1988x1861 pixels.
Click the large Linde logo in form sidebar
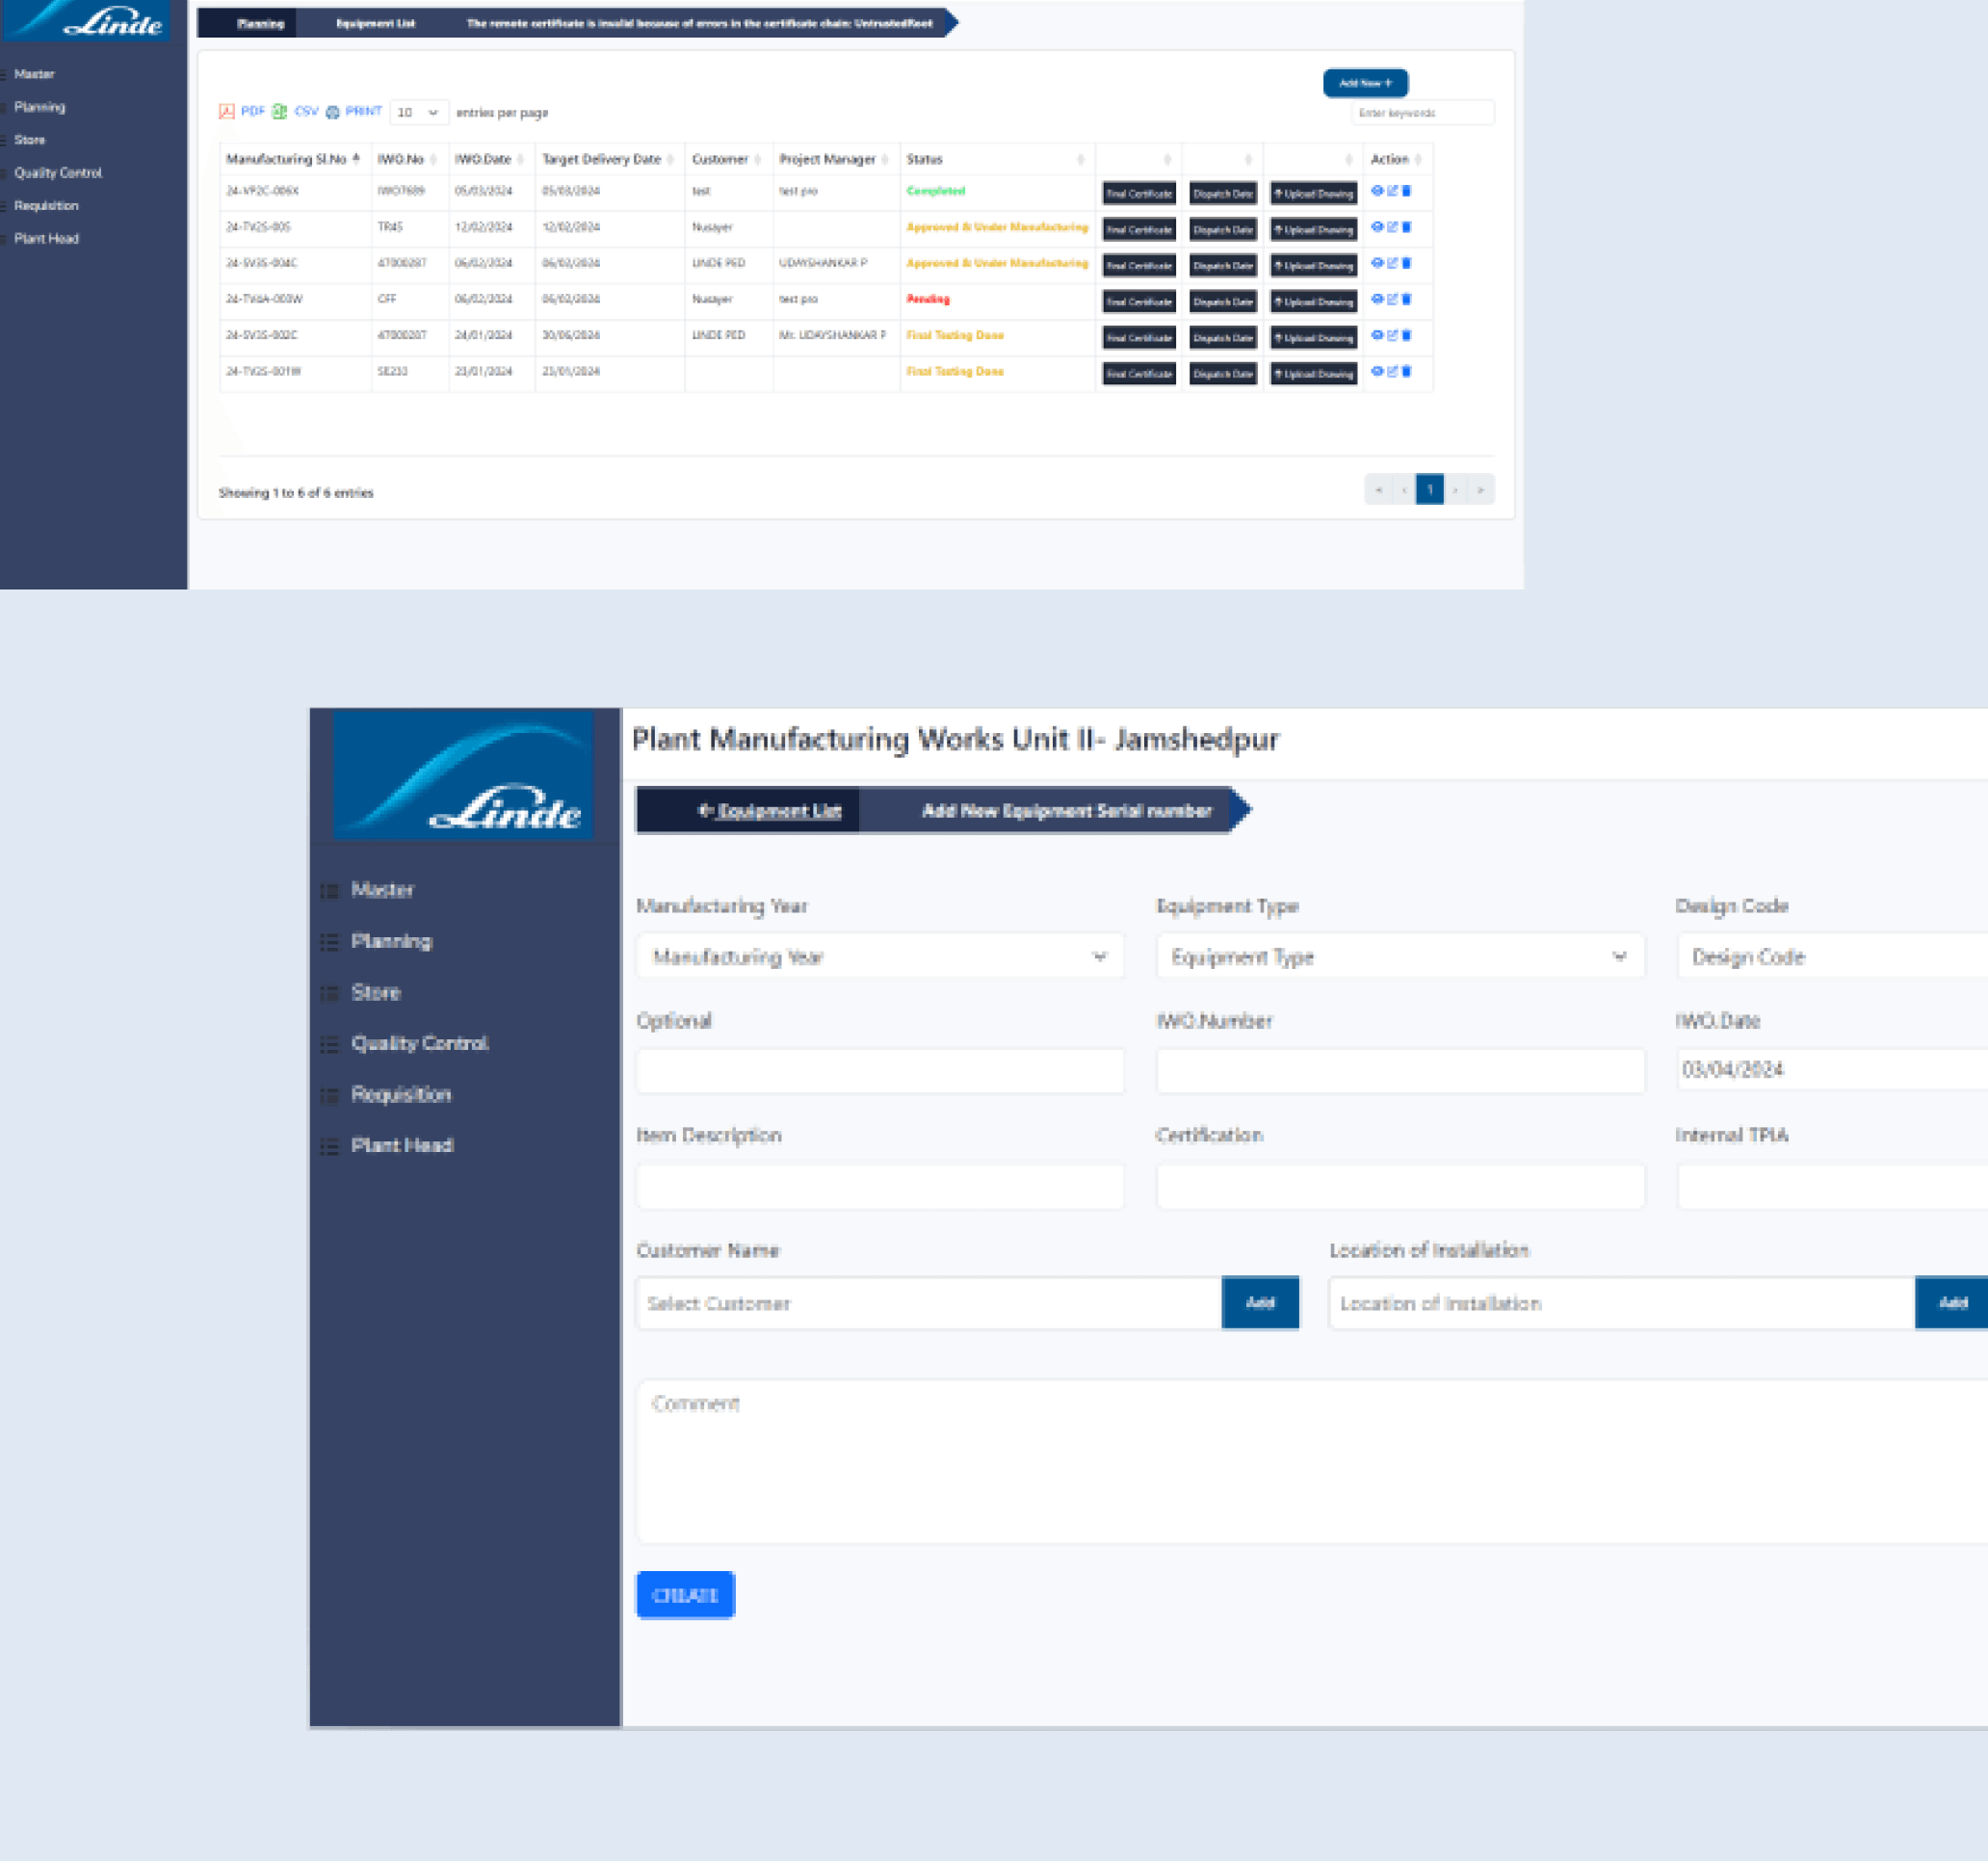pyautogui.click(x=463, y=775)
